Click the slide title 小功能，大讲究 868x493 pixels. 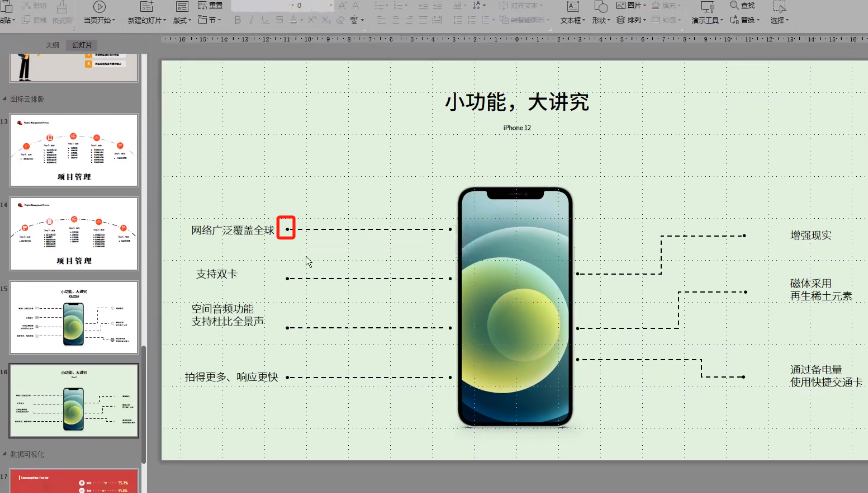tap(516, 102)
